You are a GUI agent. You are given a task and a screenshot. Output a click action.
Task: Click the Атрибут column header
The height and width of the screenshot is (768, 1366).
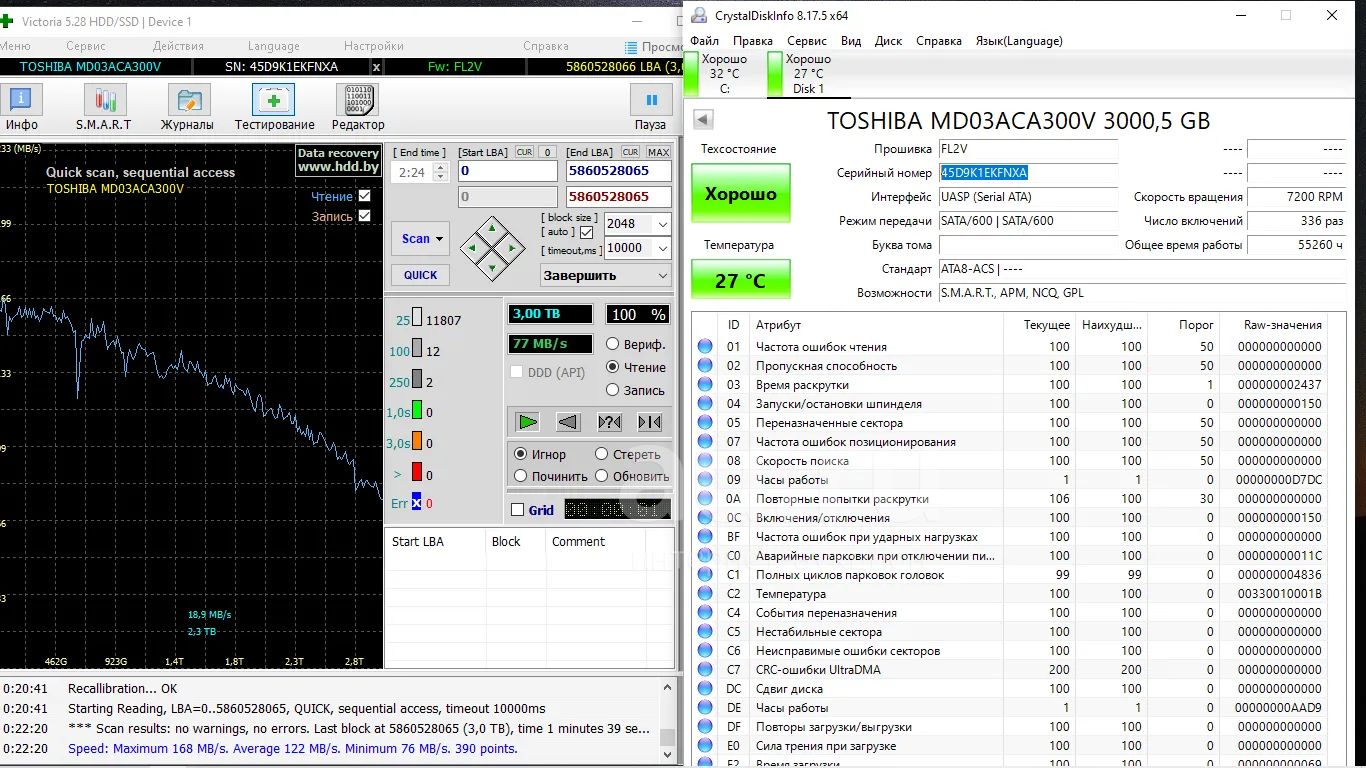[876, 325]
